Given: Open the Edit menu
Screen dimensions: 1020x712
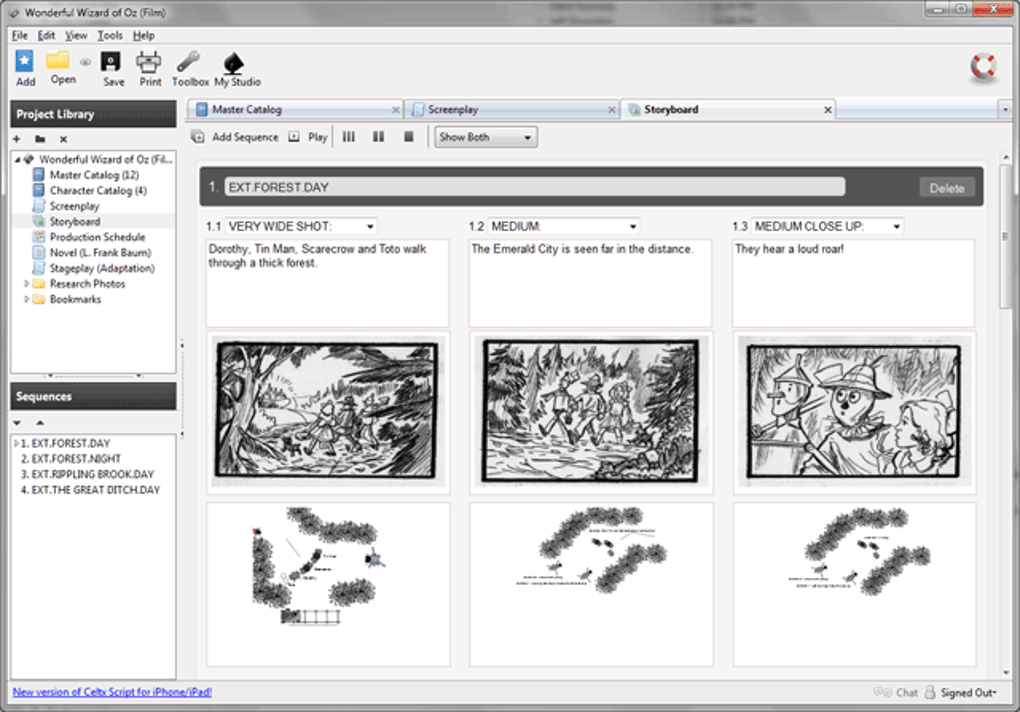Looking at the screenshot, I should point(46,35).
